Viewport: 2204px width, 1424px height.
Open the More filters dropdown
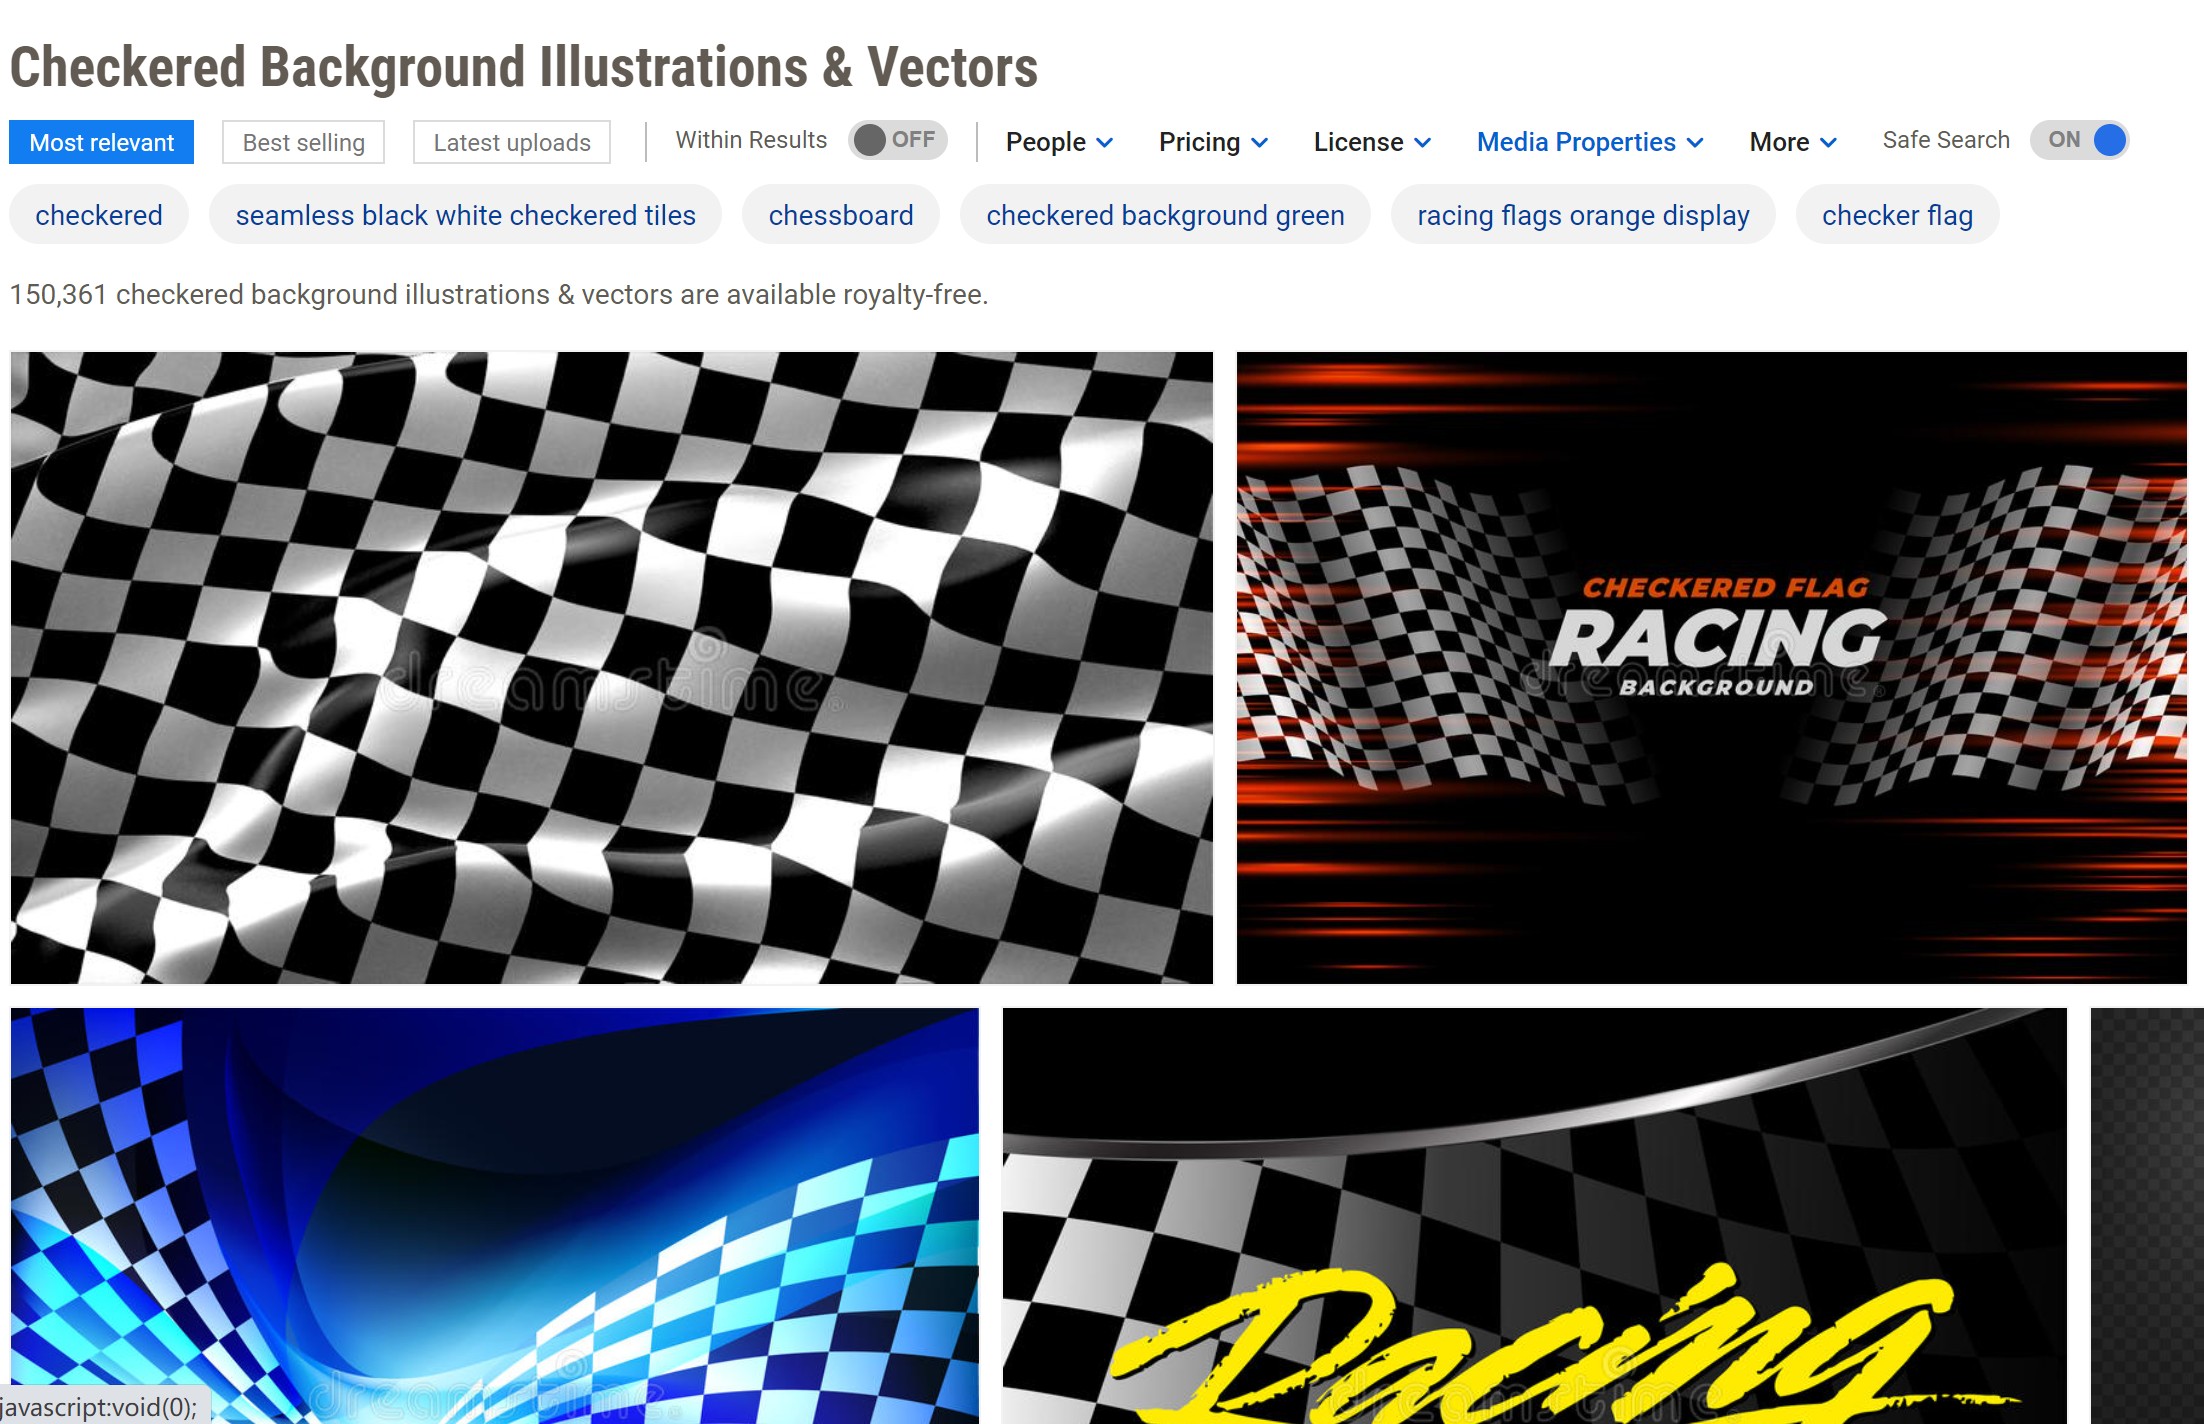pyautogui.click(x=1793, y=142)
